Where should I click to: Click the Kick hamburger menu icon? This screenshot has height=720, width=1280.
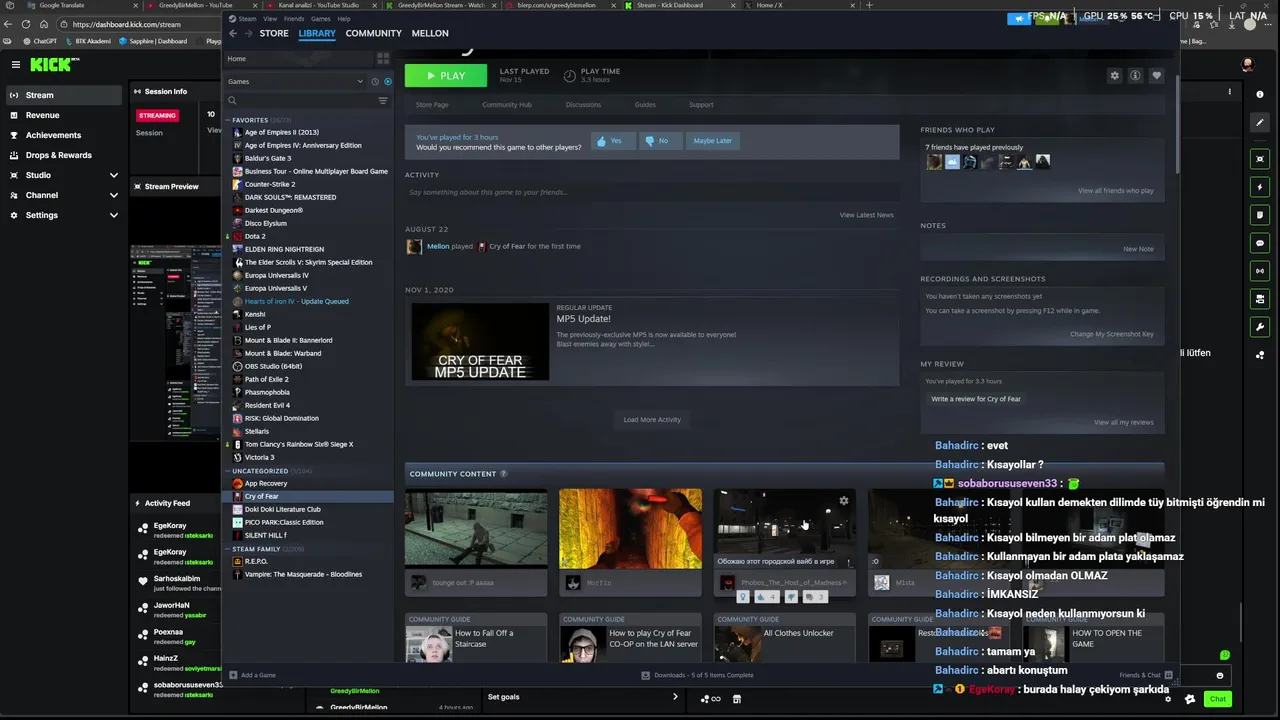(16, 64)
